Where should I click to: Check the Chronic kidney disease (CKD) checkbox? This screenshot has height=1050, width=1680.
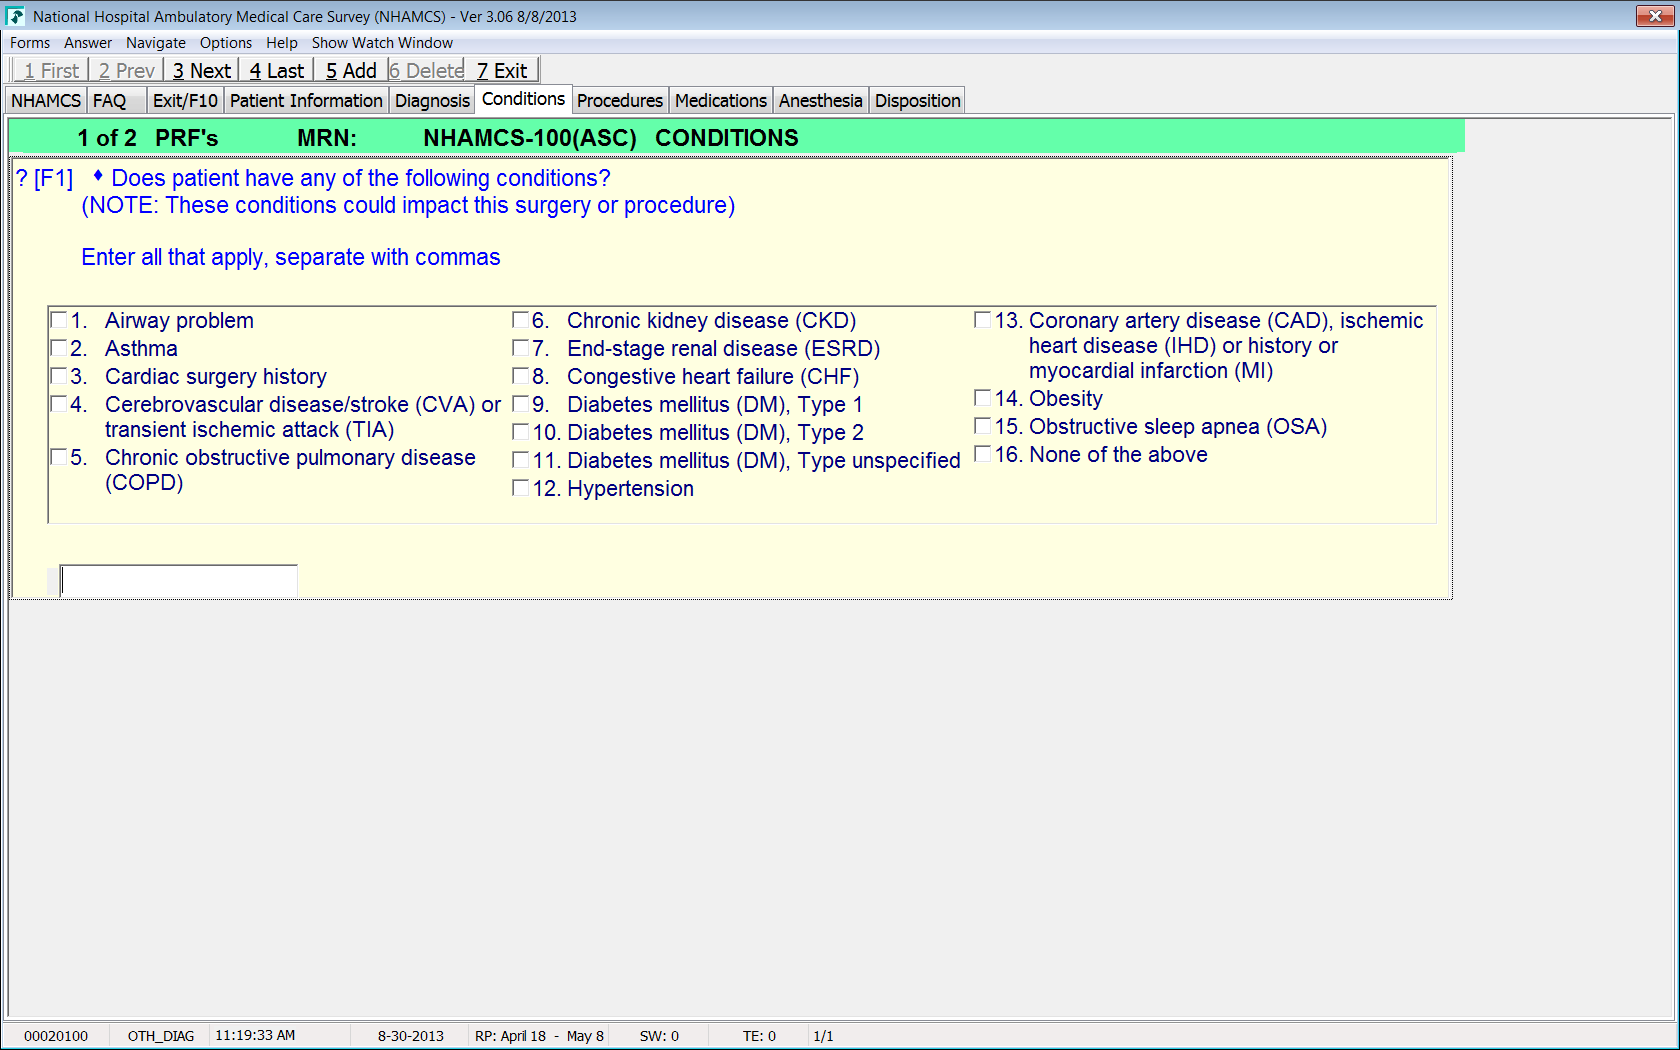(x=520, y=320)
